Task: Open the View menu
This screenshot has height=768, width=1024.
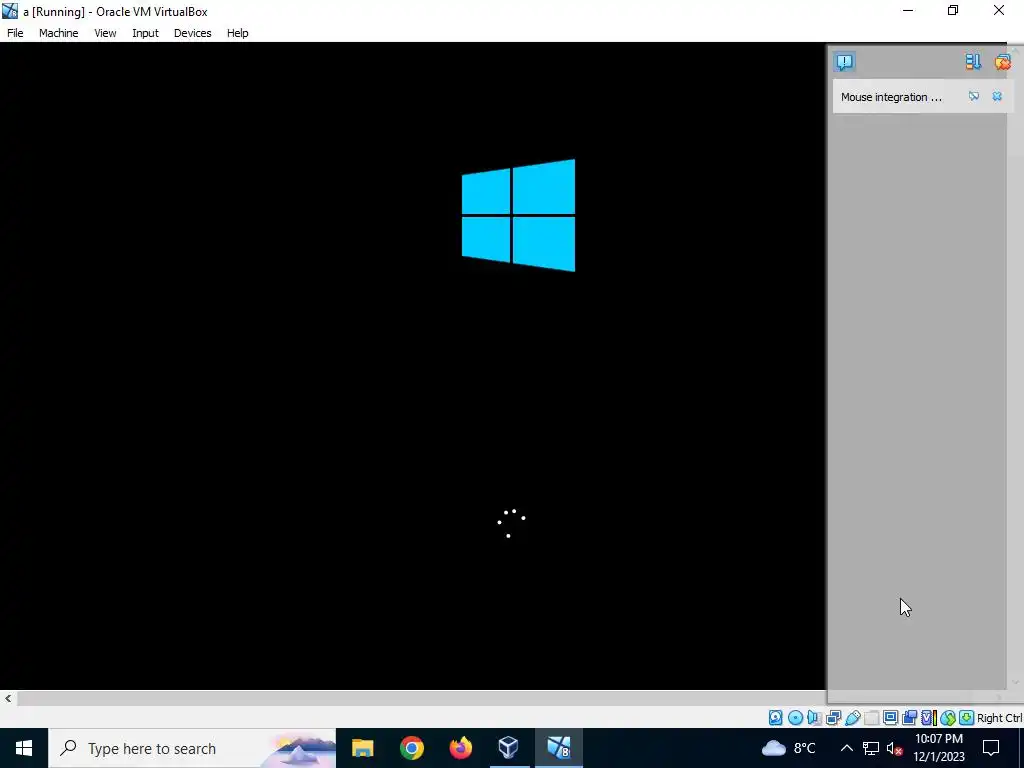Action: (105, 33)
